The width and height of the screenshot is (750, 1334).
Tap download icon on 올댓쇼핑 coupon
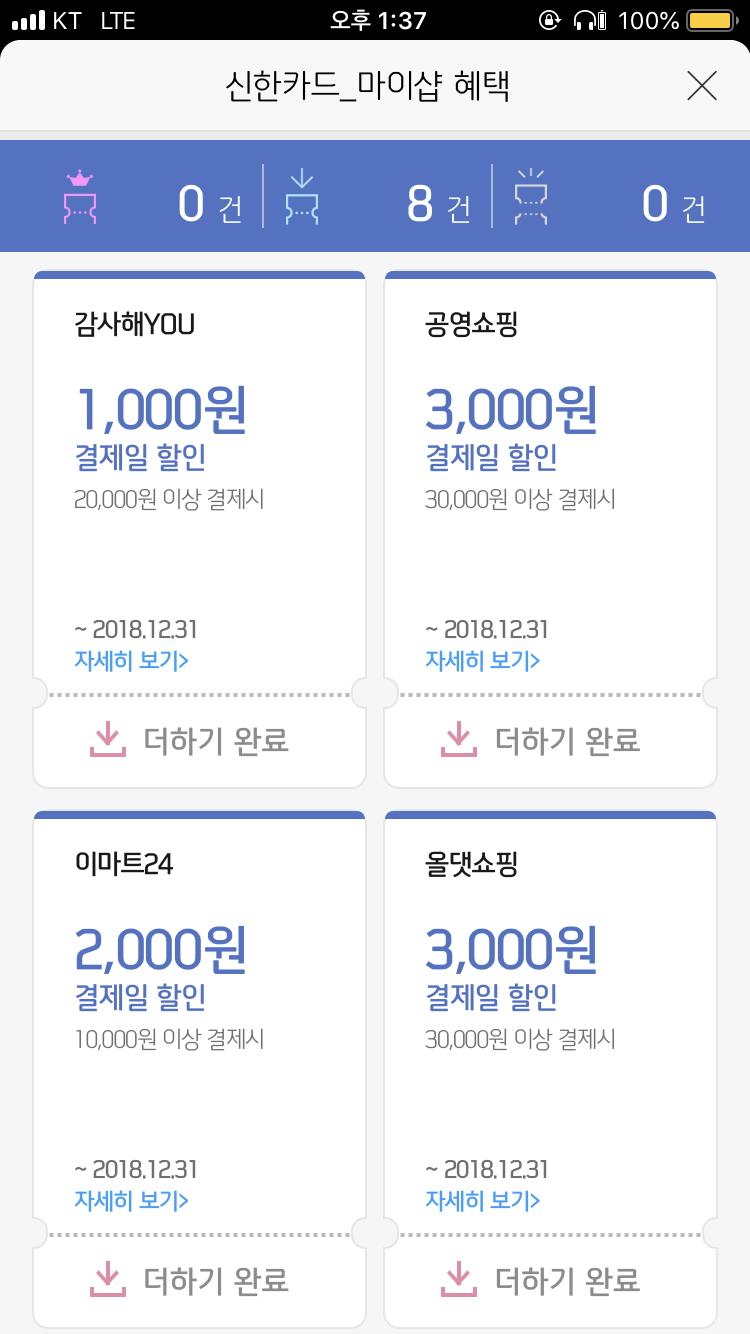(458, 1279)
